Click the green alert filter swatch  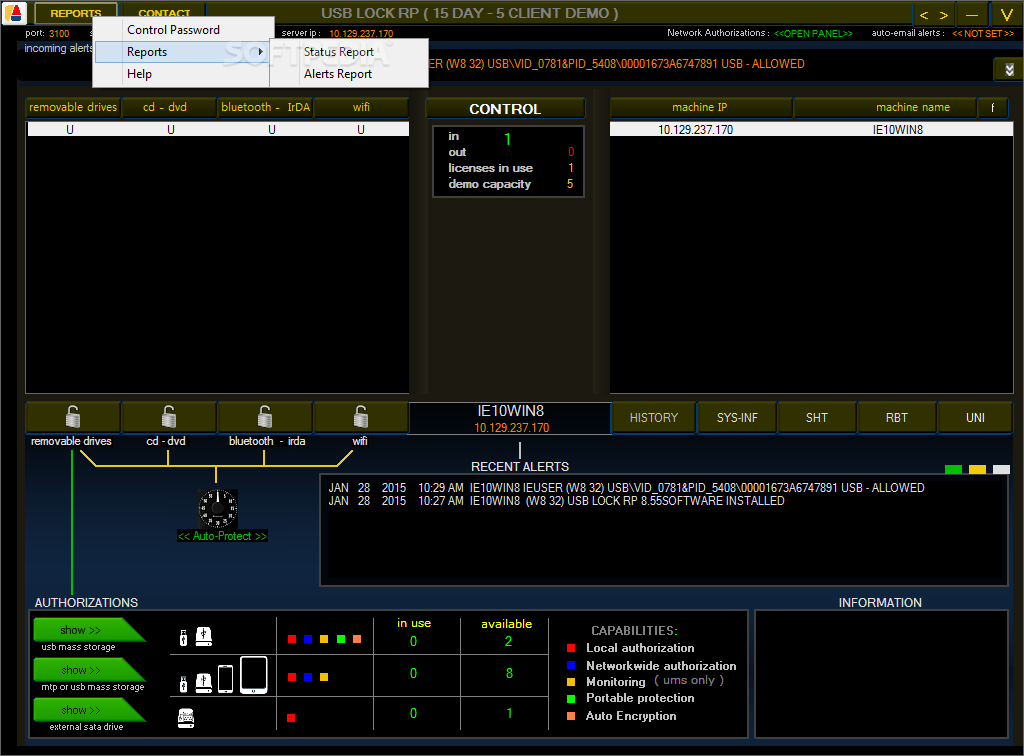pyautogui.click(x=953, y=469)
